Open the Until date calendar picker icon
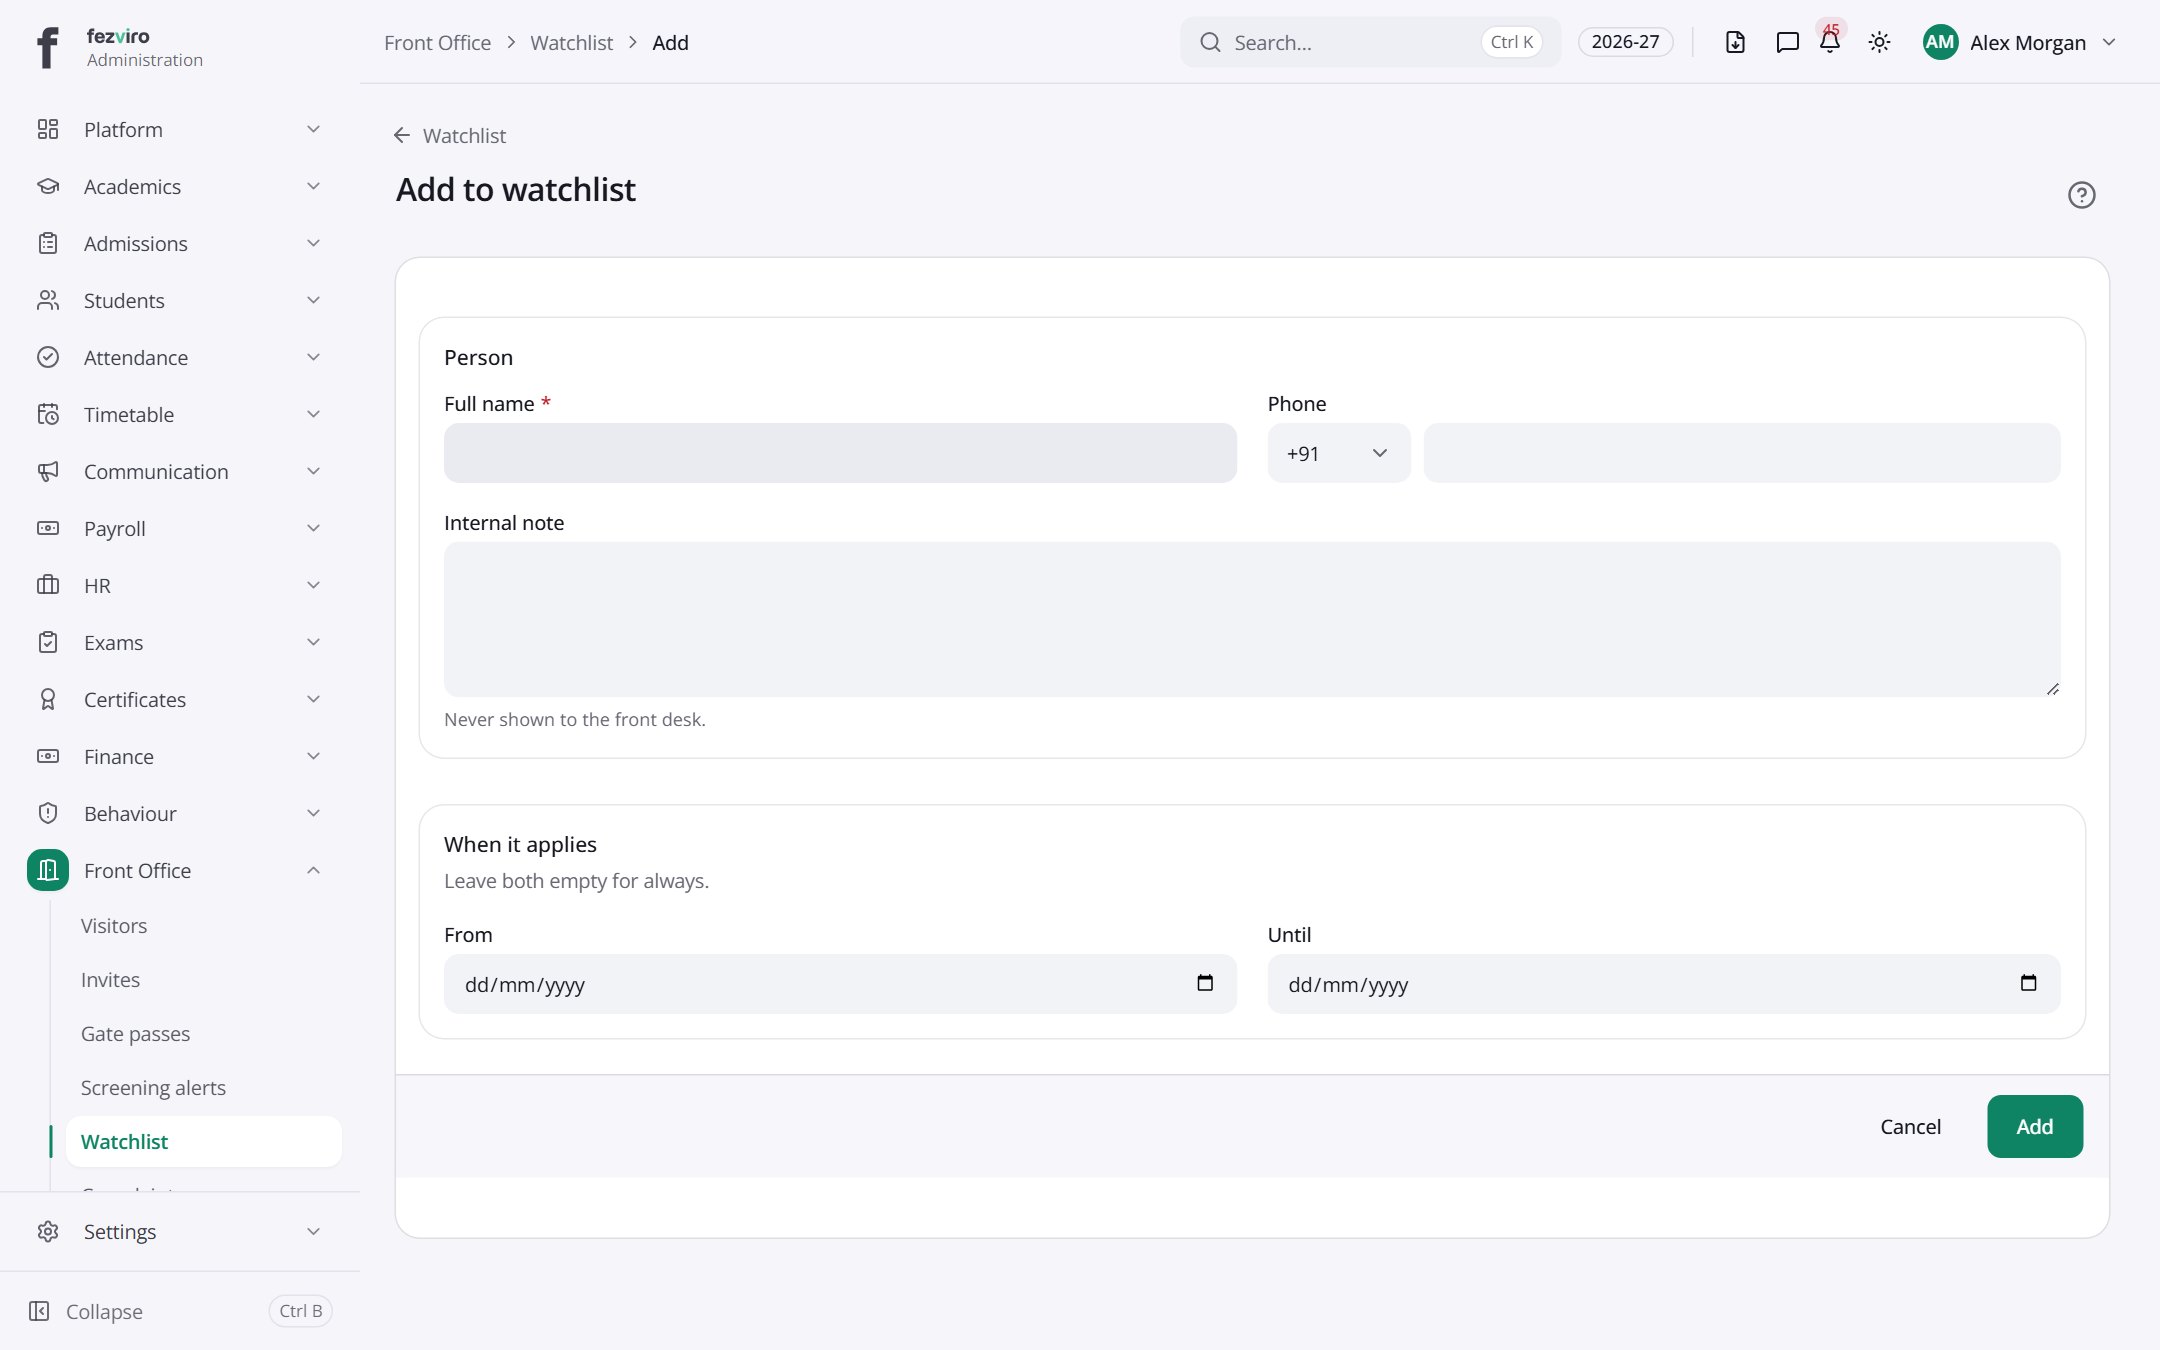This screenshot has height=1350, width=2160. (x=2028, y=983)
